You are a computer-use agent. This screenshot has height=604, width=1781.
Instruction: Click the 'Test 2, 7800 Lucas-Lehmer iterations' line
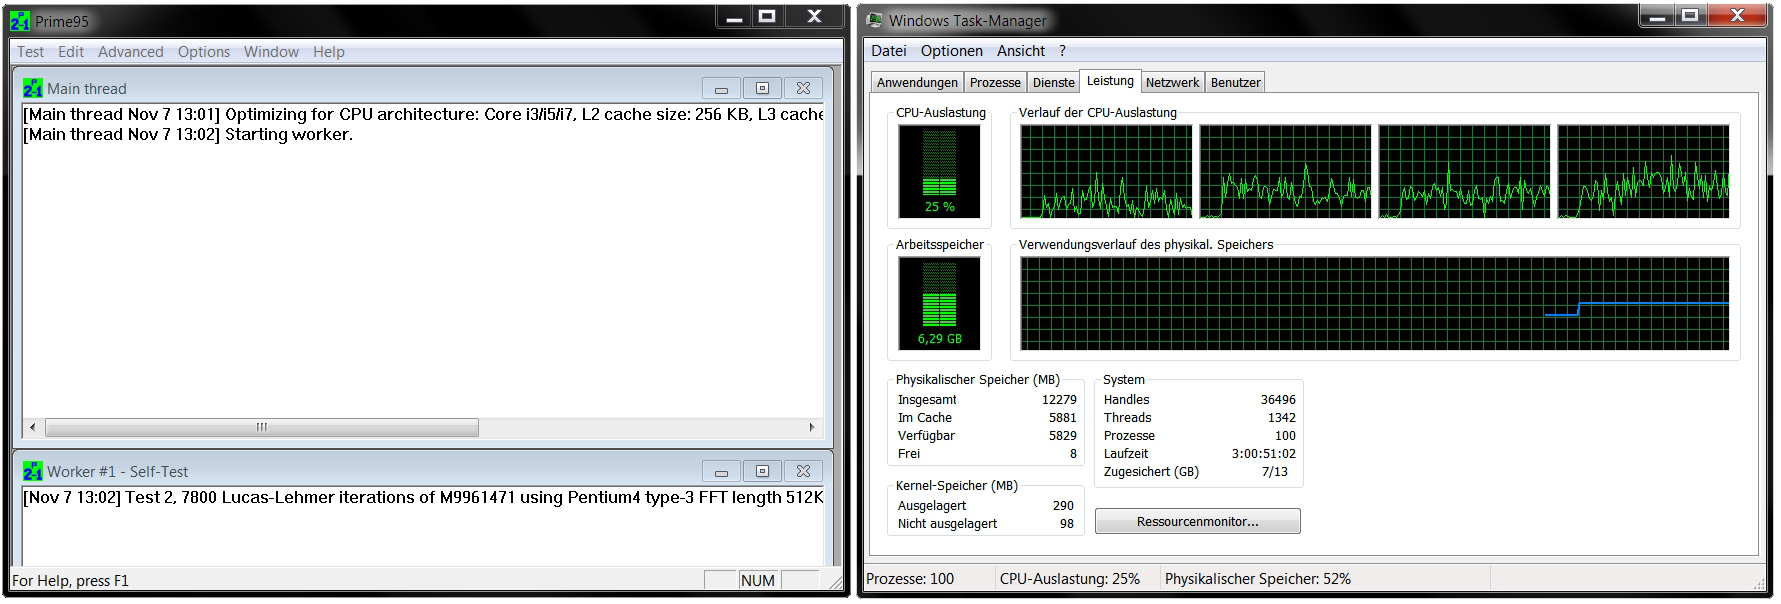423,498
